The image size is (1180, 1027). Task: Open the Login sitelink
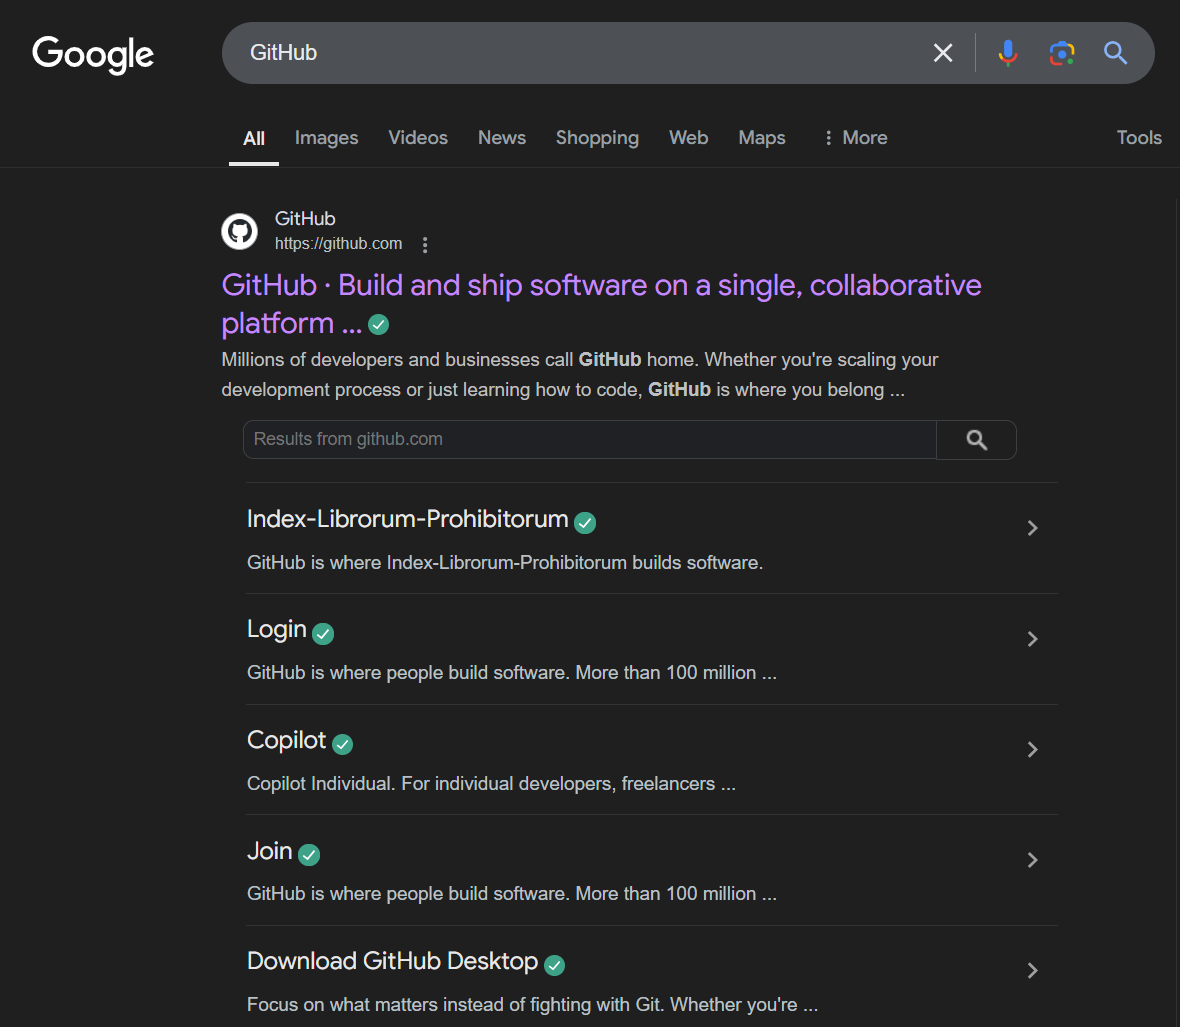point(277,630)
